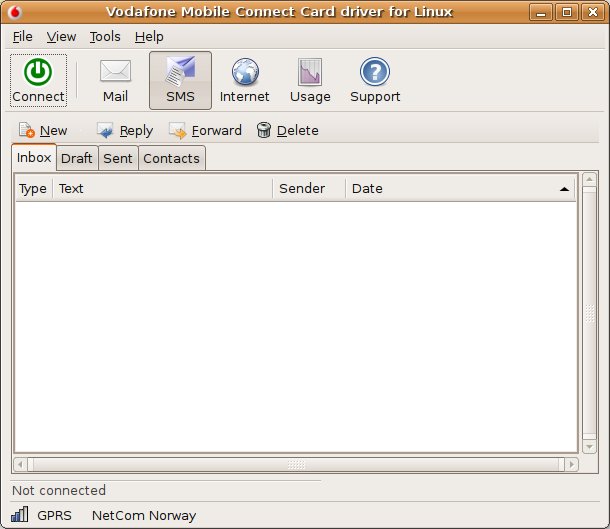Image resolution: width=610 pixels, height=529 pixels.
Task: Click the Reply arrow icon
Action: click(105, 130)
